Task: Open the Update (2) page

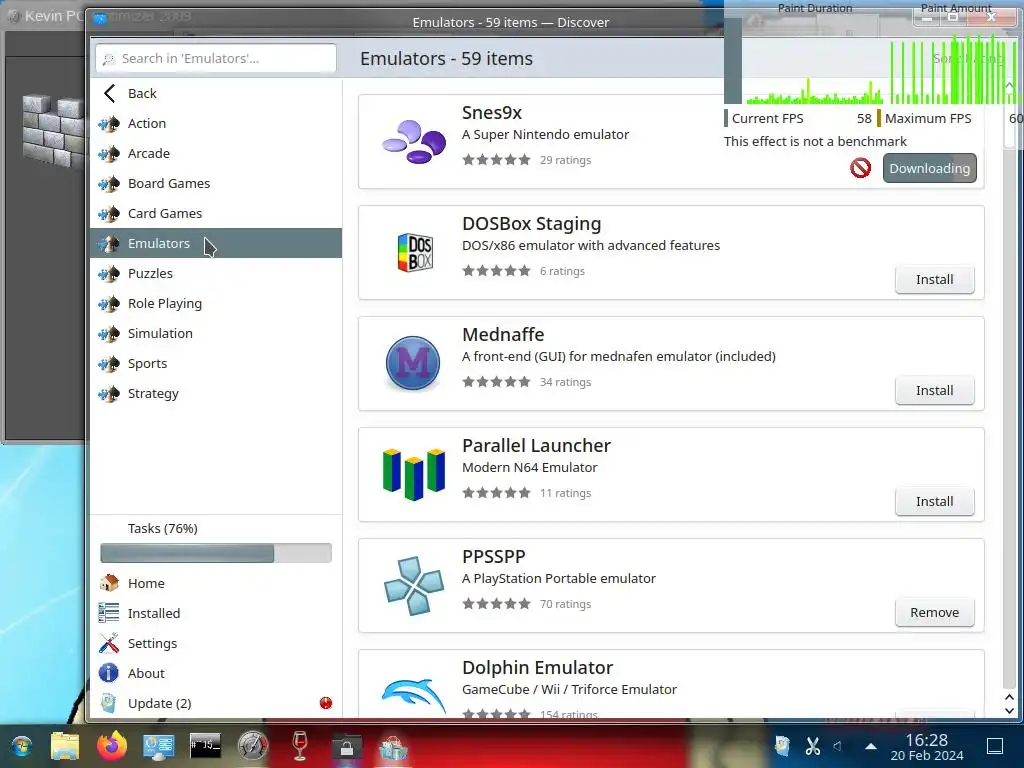Action: pyautogui.click(x=216, y=703)
